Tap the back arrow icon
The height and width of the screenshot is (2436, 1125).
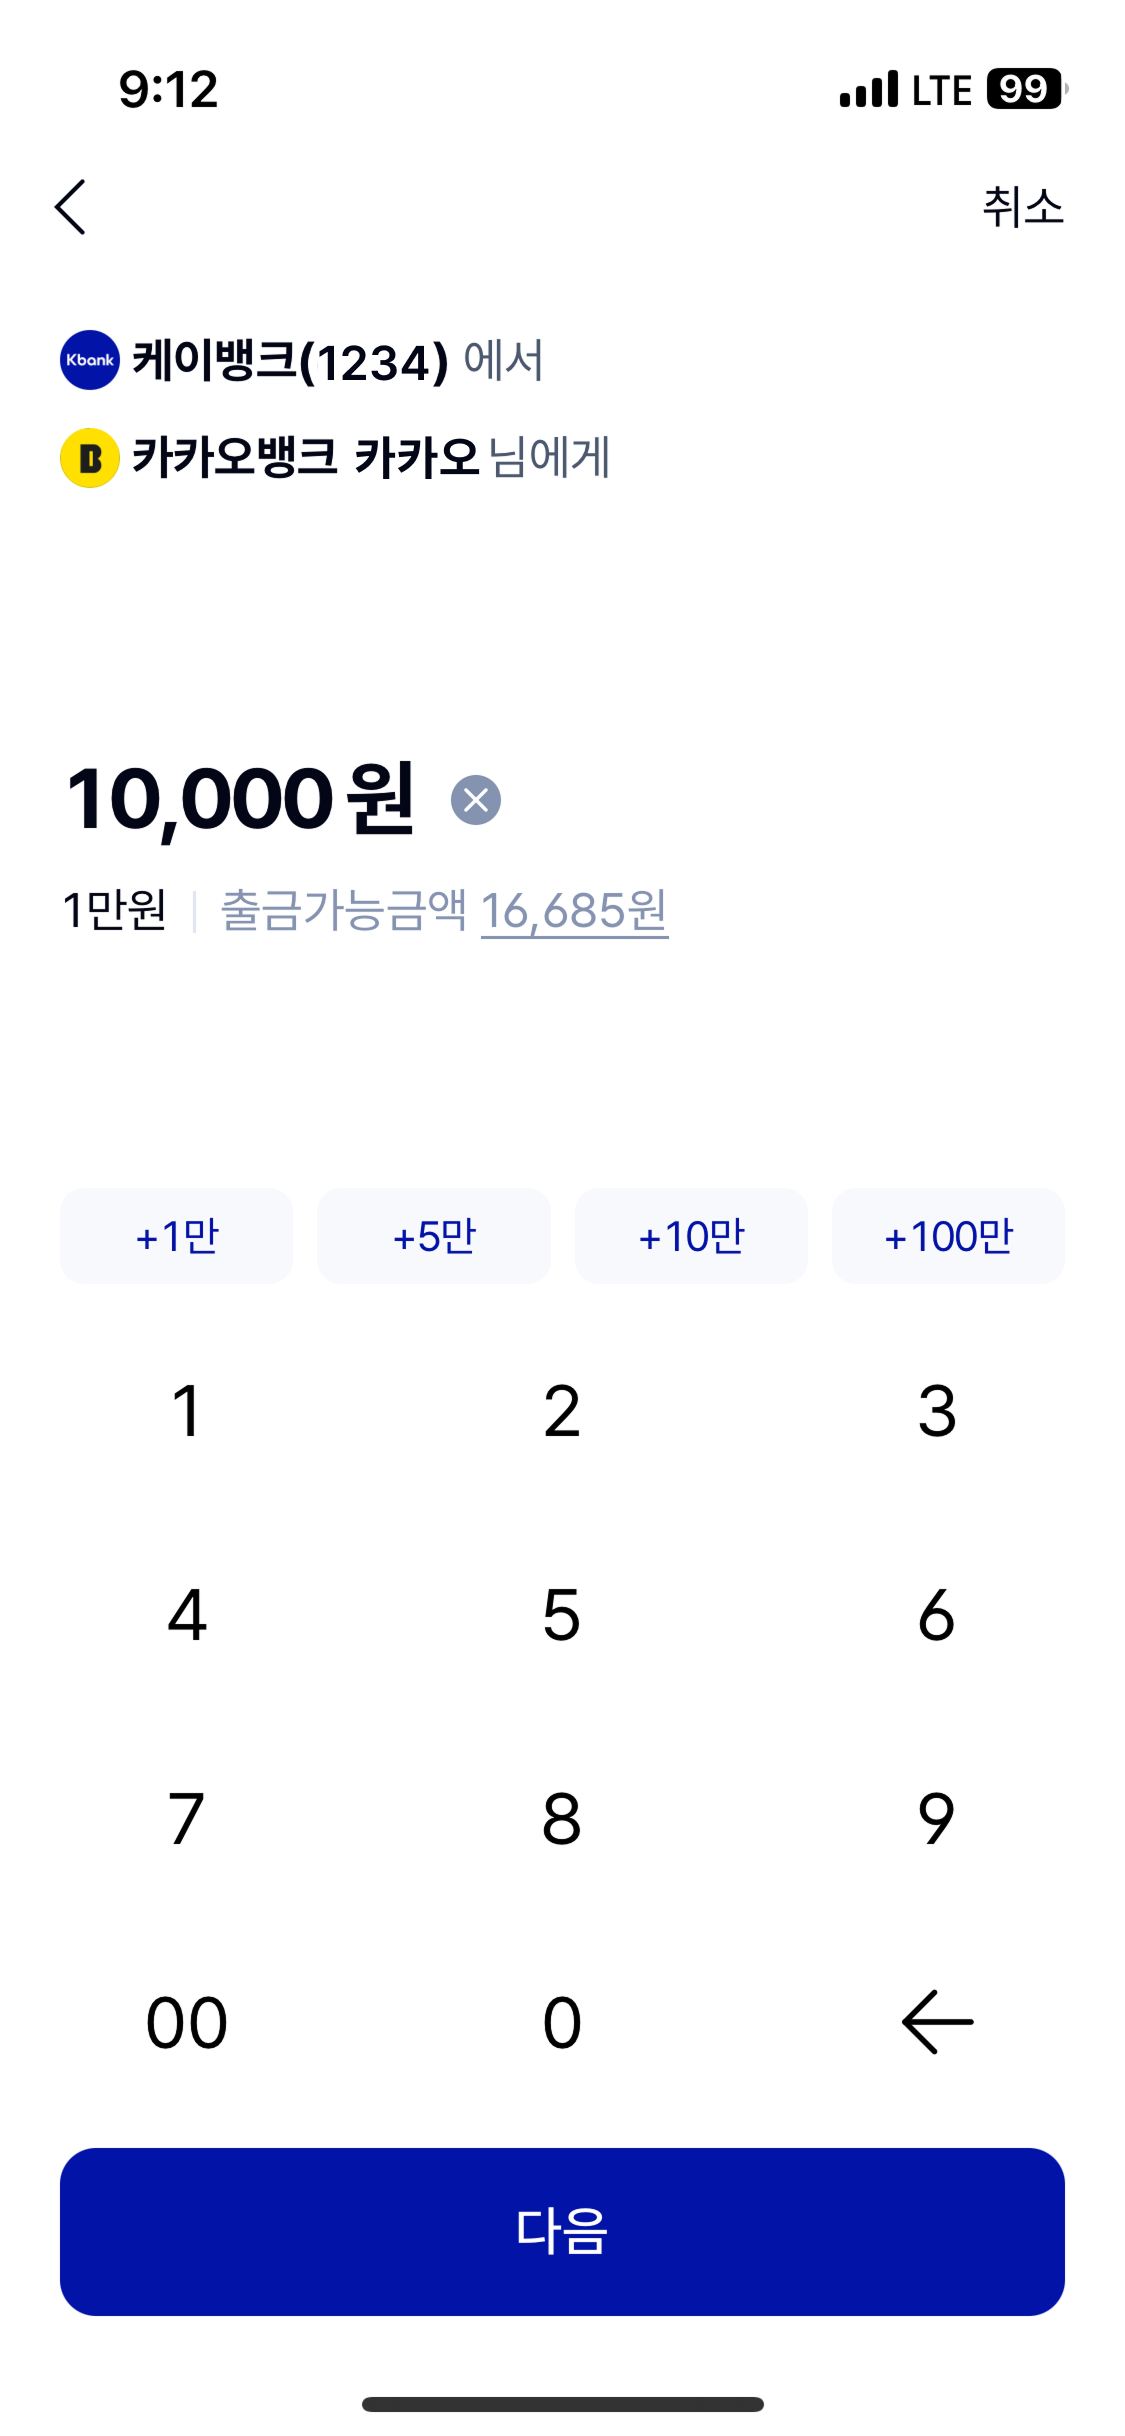[x=70, y=207]
